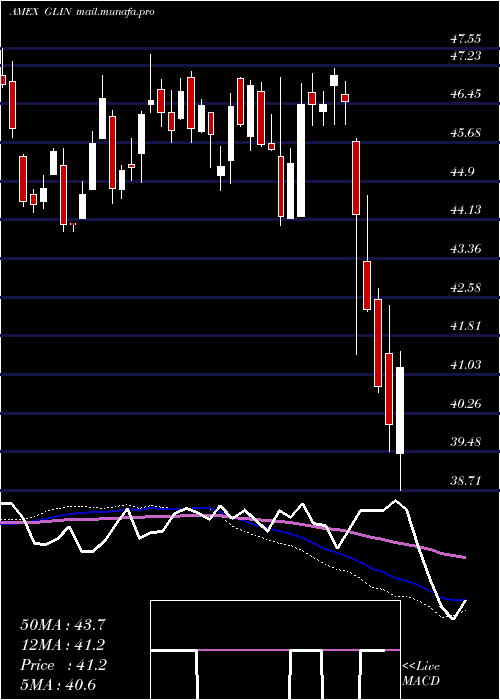Image resolution: width=500 pixels, height=700 pixels.
Task: Select the 46.45 price level label
Action: coord(466,94)
